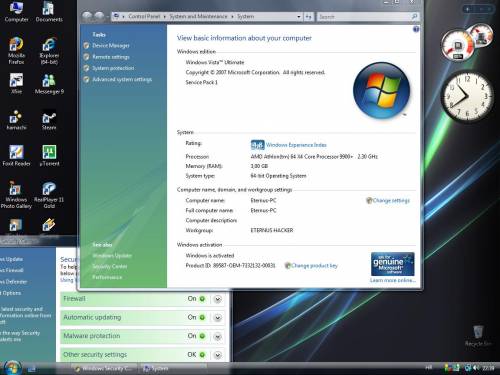
Task: Expand the Malware protection section chevron
Action: (218, 336)
